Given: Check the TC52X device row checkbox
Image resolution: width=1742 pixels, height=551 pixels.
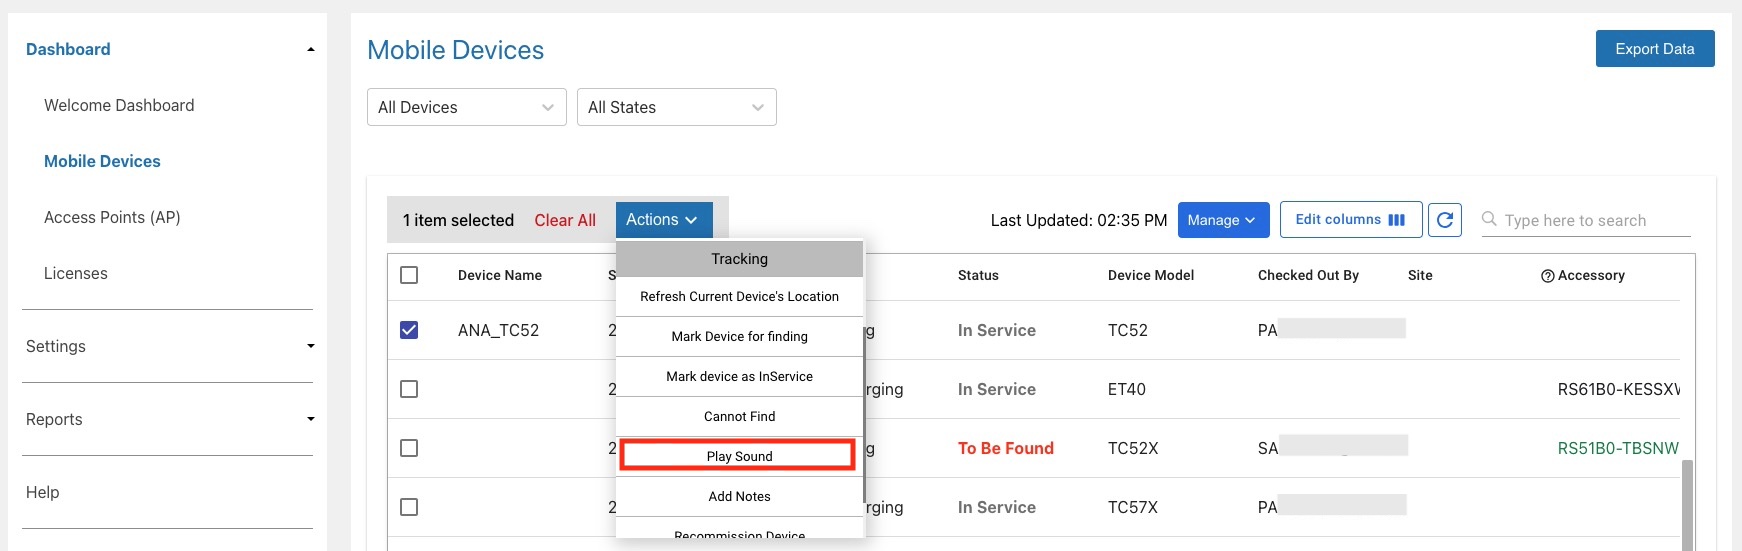Looking at the screenshot, I should (x=409, y=448).
